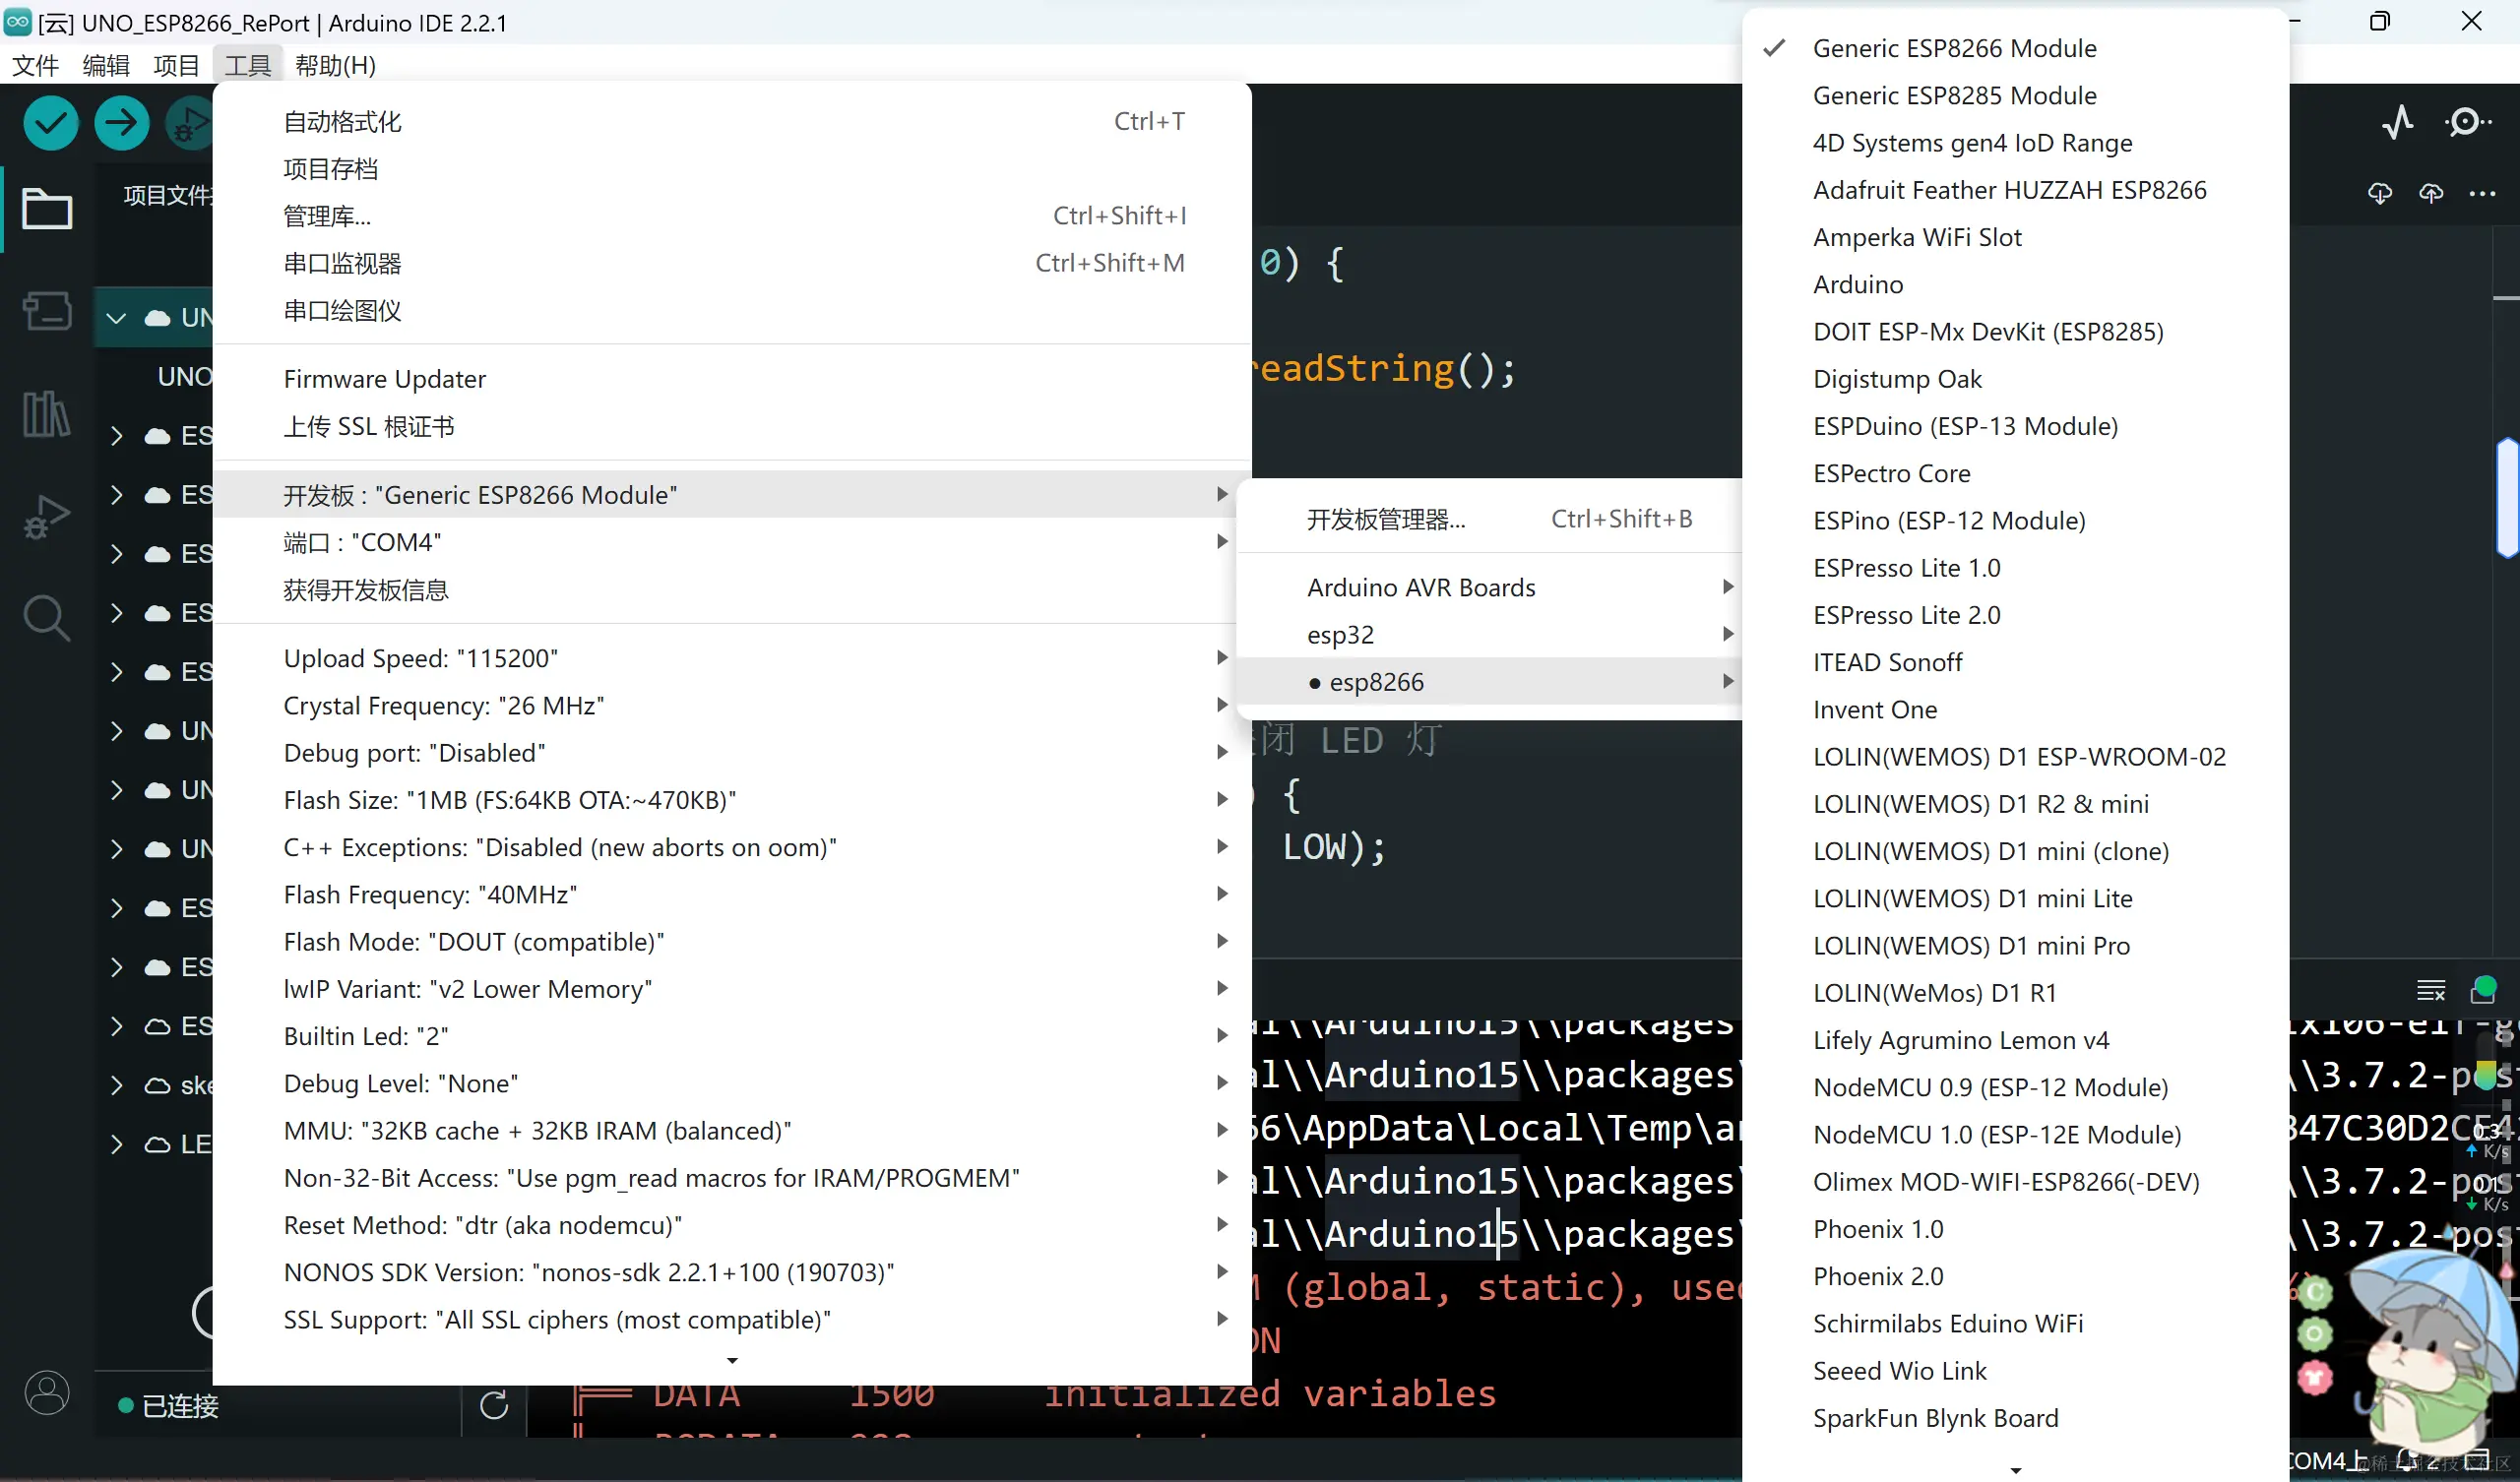Click the 已连接 connected status text
2520x1482 pixels.
point(180,1406)
